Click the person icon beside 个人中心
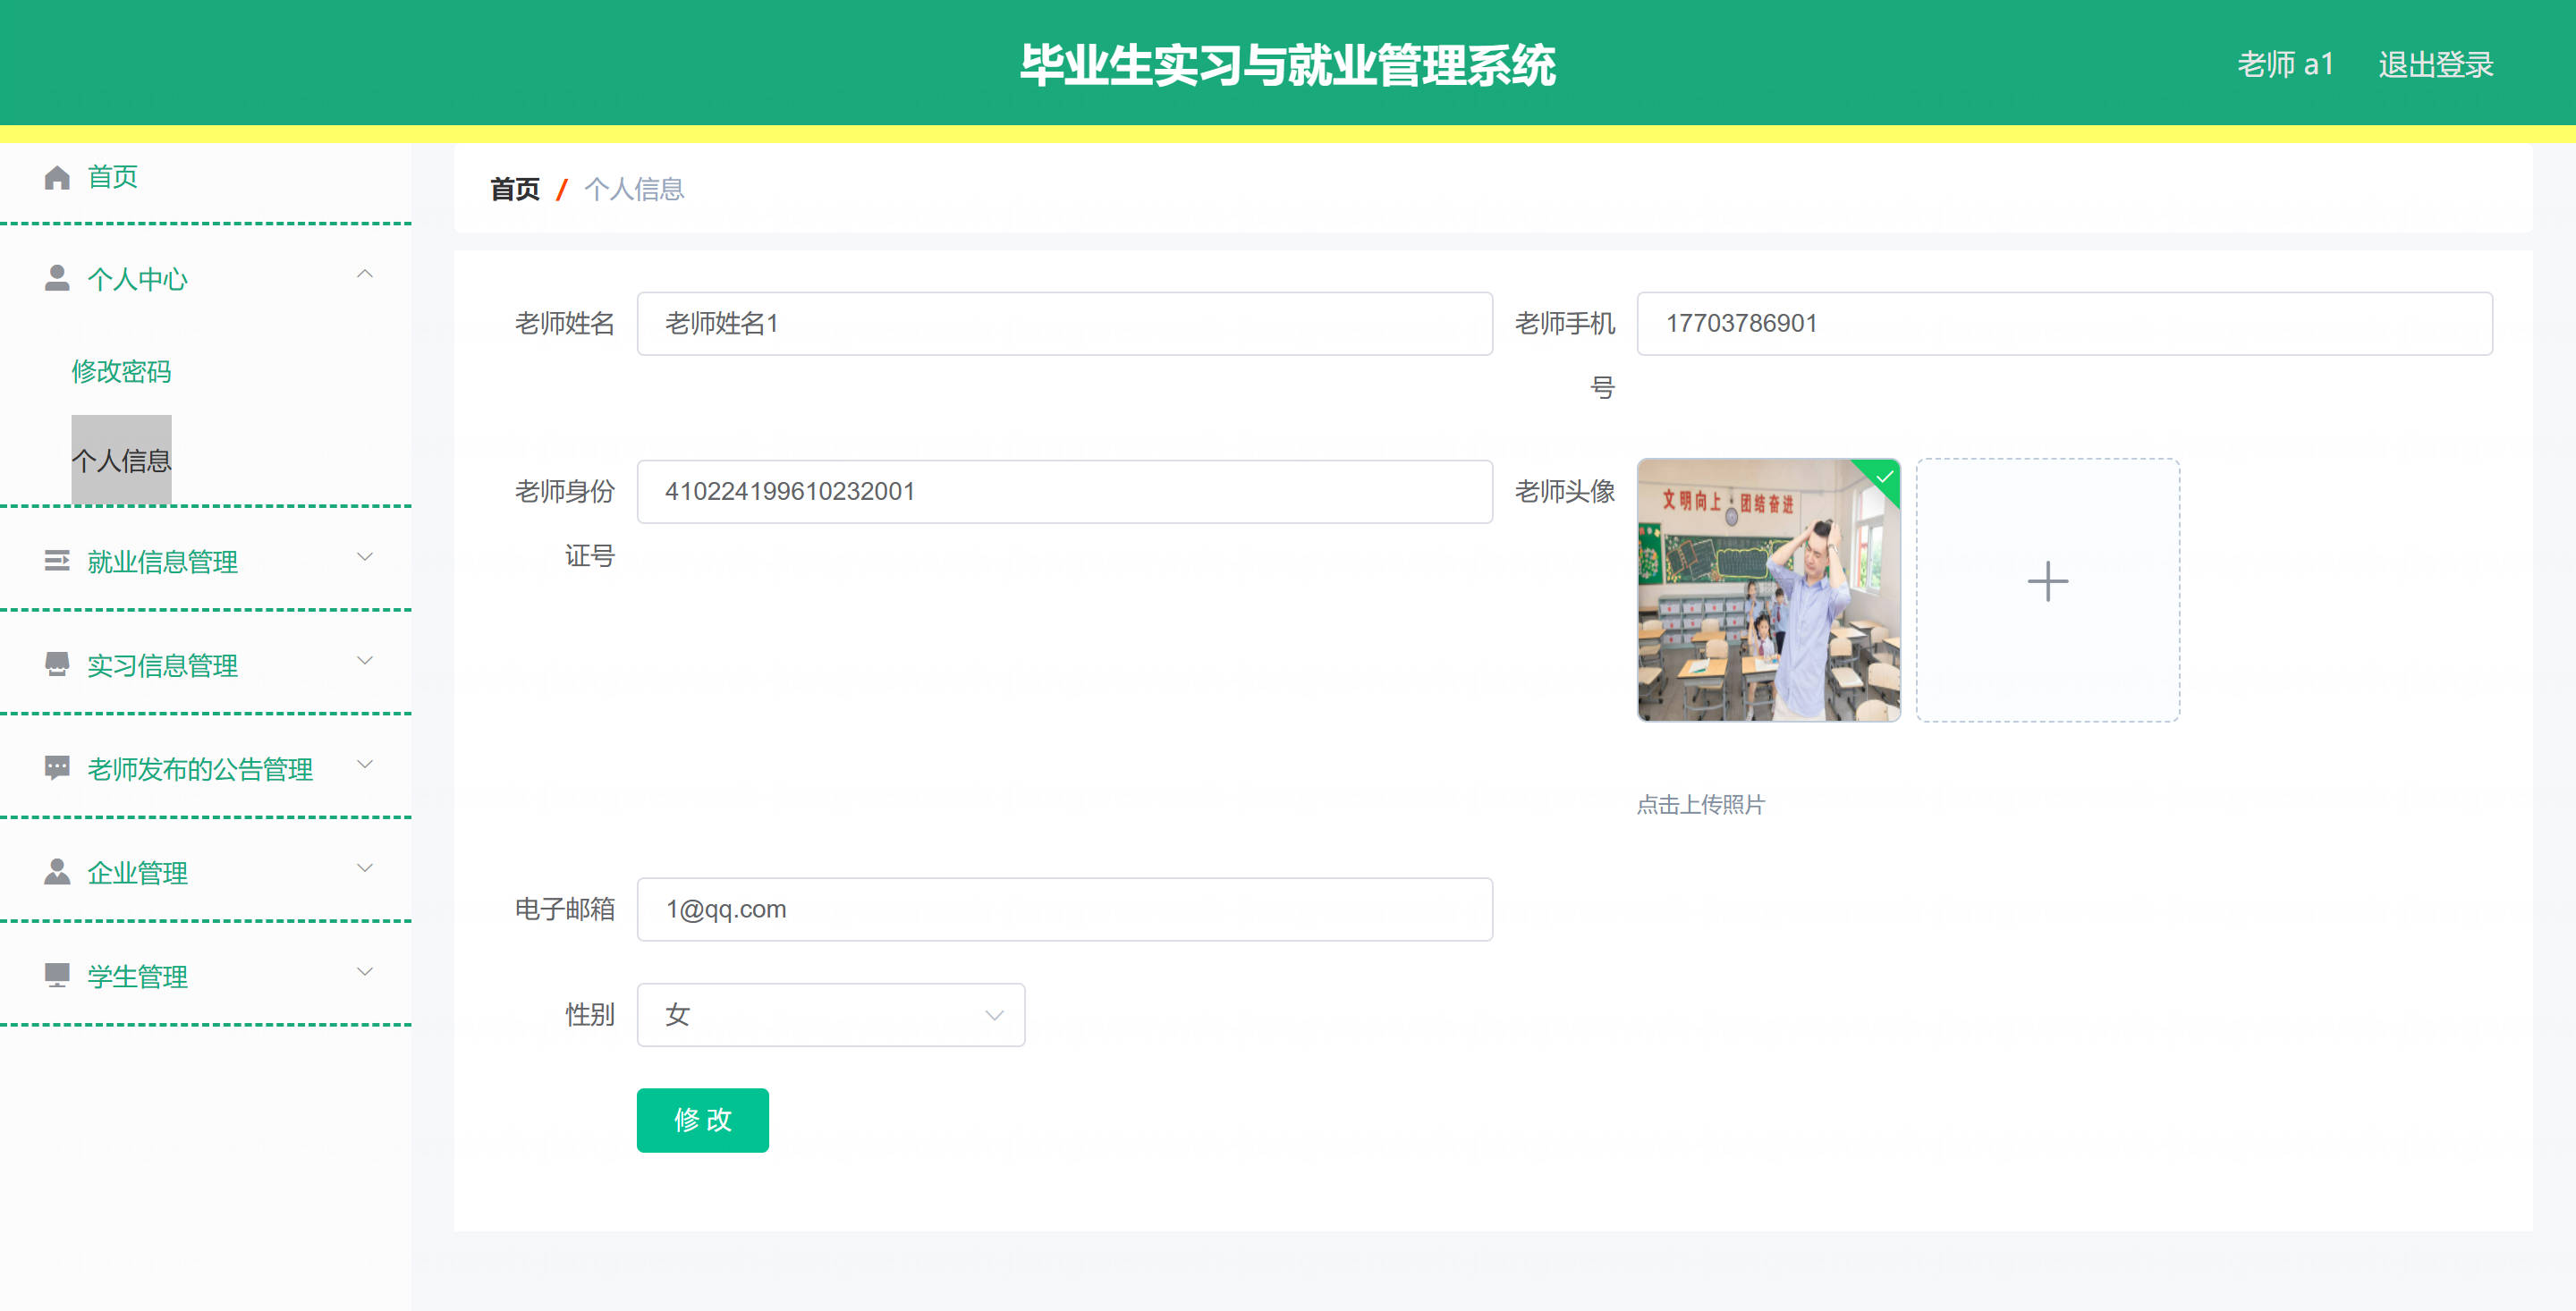Viewport: 2576px width, 1311px height. click(x=57, y=278)
